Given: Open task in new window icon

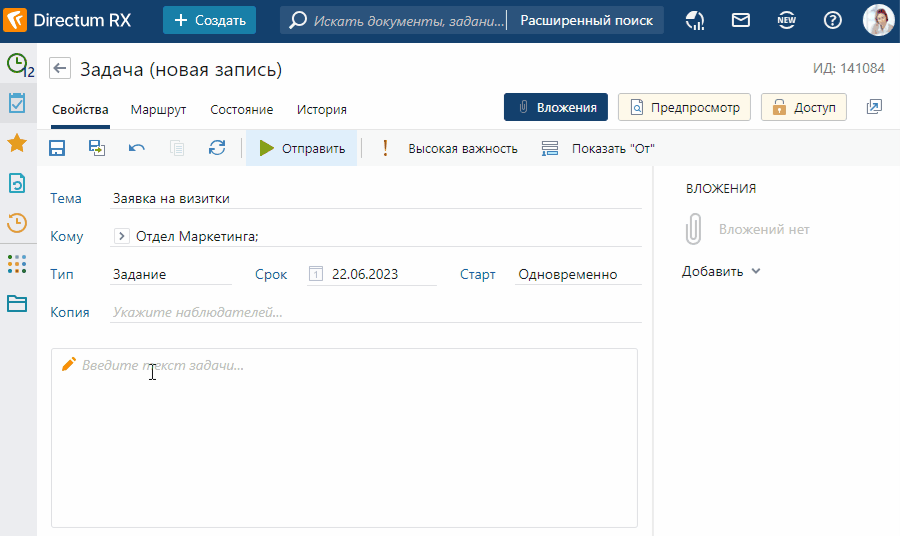Looking at the screenshot, I should click(874, 107).
